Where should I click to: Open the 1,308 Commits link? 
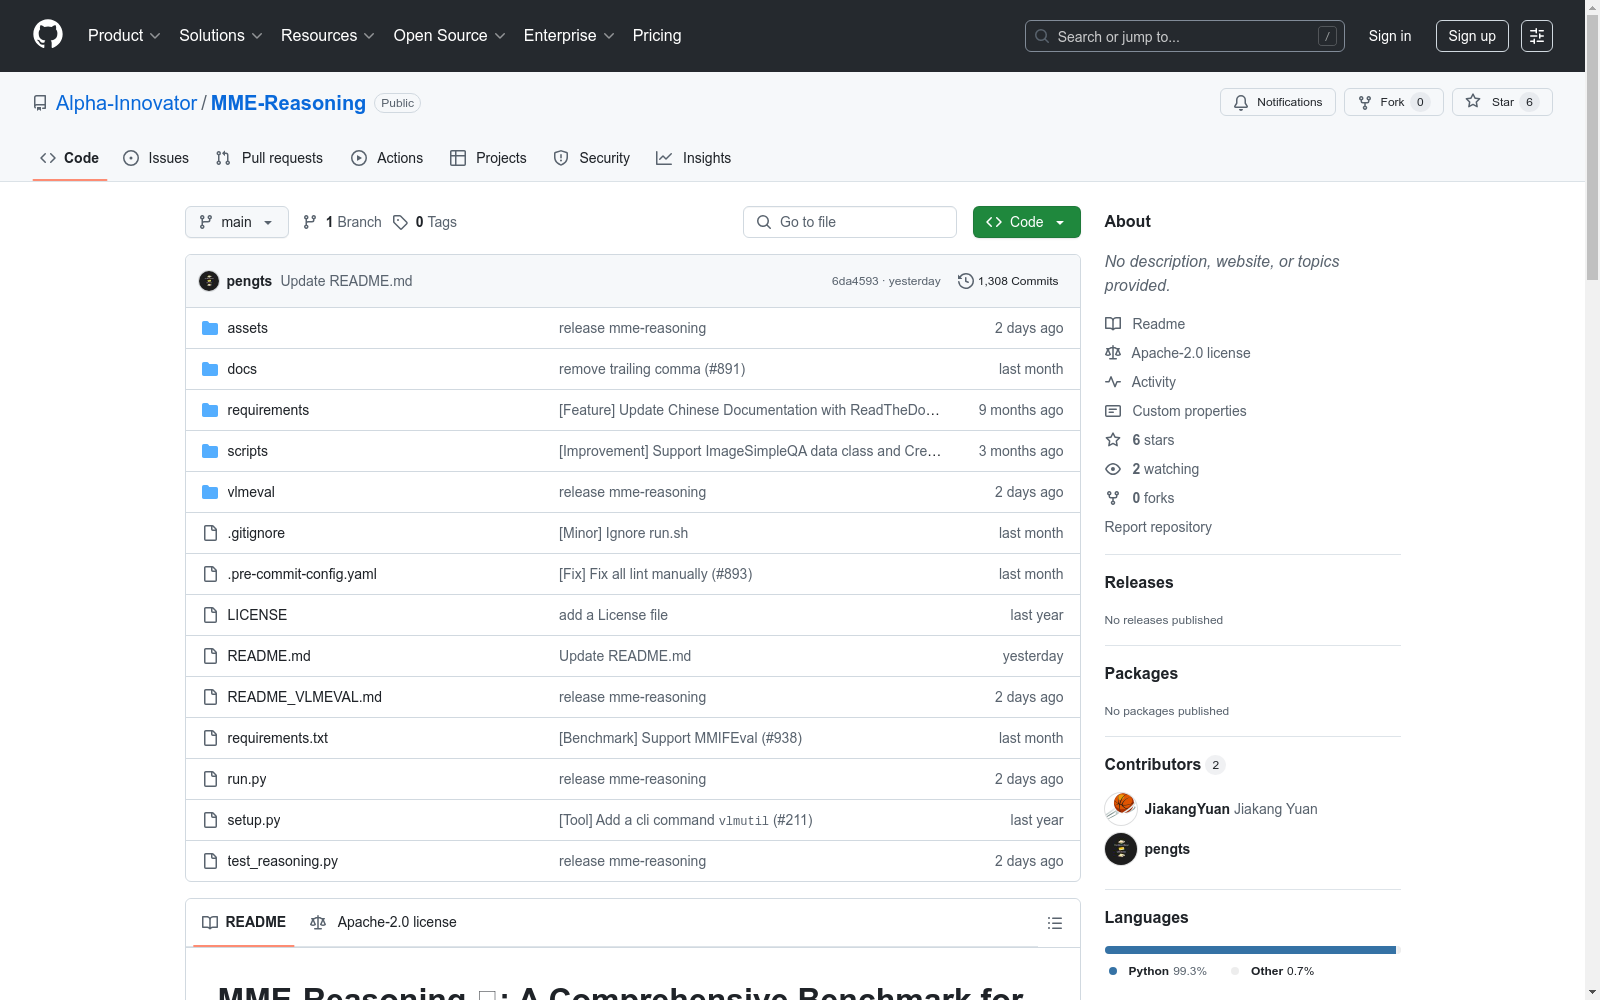coord(1008,281)
